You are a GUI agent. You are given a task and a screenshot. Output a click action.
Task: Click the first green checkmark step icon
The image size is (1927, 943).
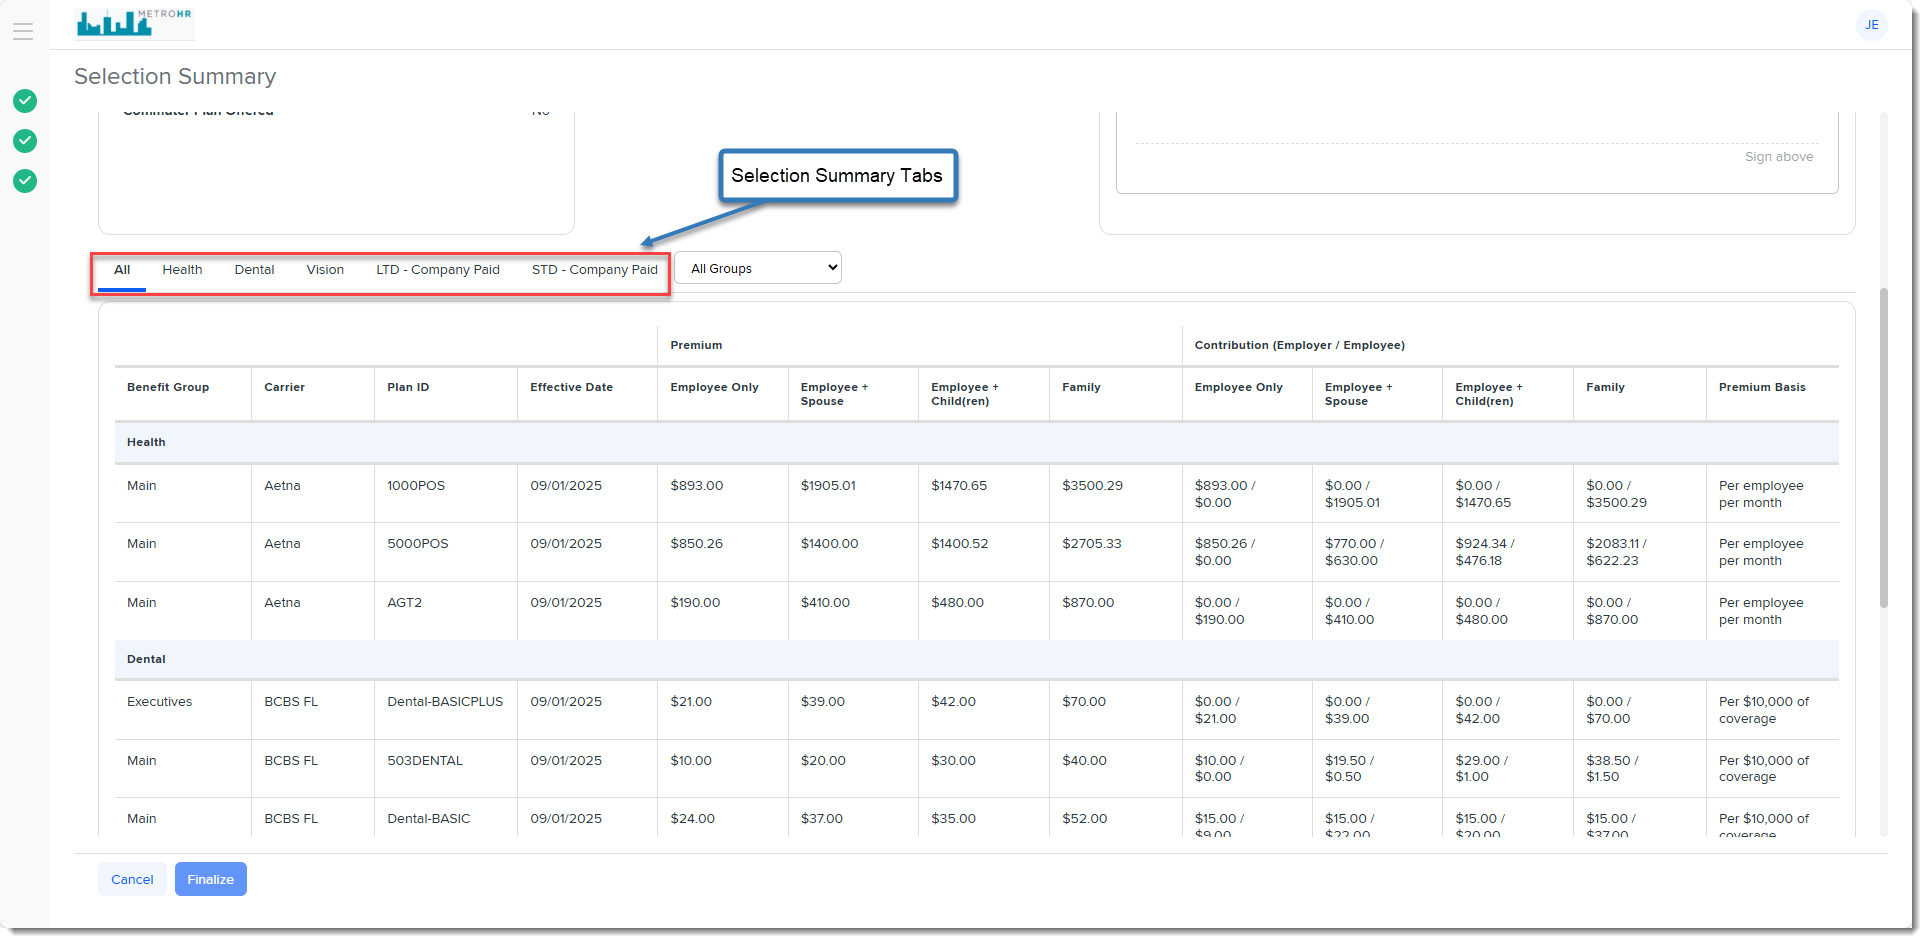point(25,101)
